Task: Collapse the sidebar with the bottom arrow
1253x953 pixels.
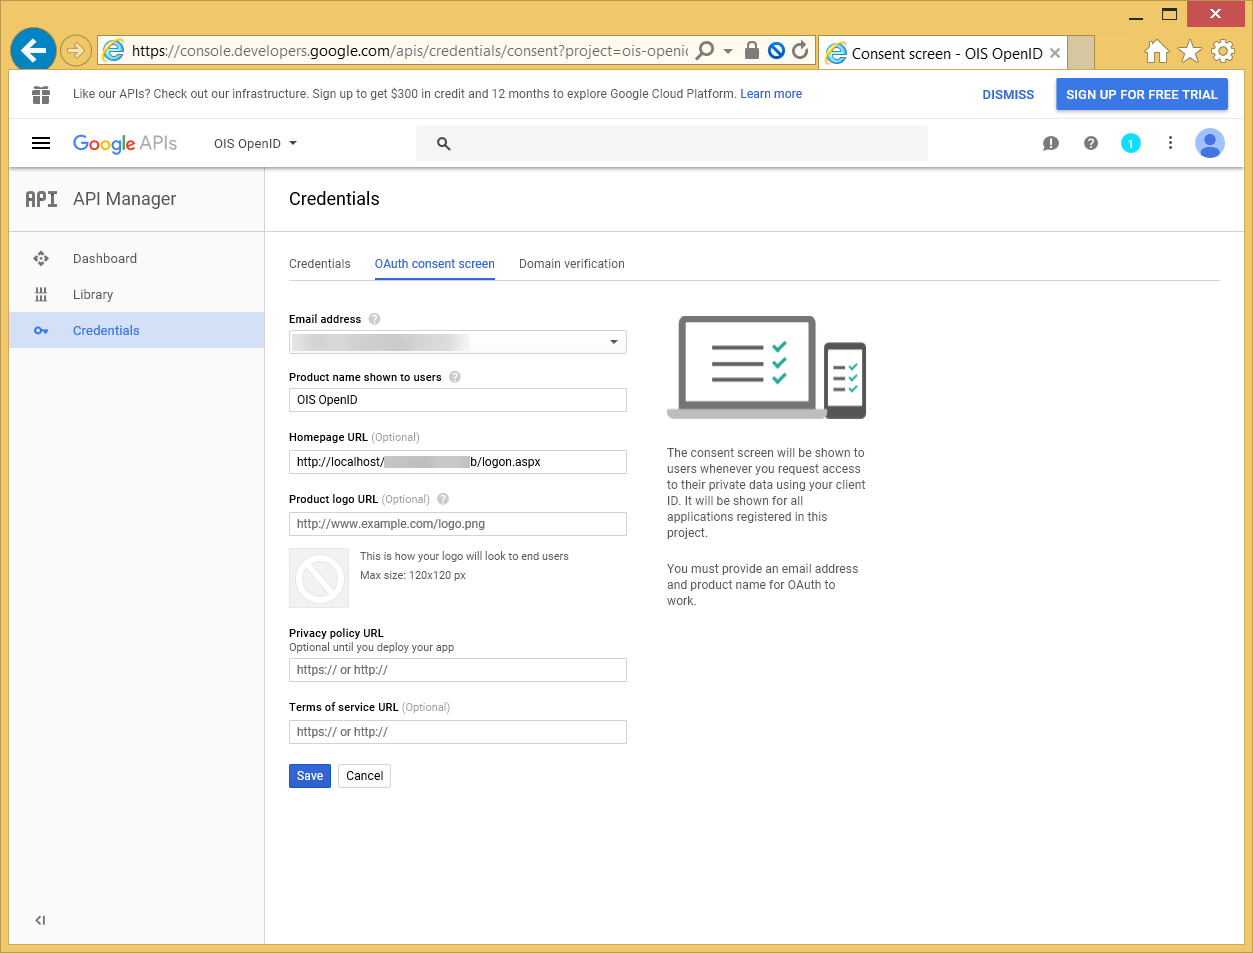Action: tap(40, 920)
